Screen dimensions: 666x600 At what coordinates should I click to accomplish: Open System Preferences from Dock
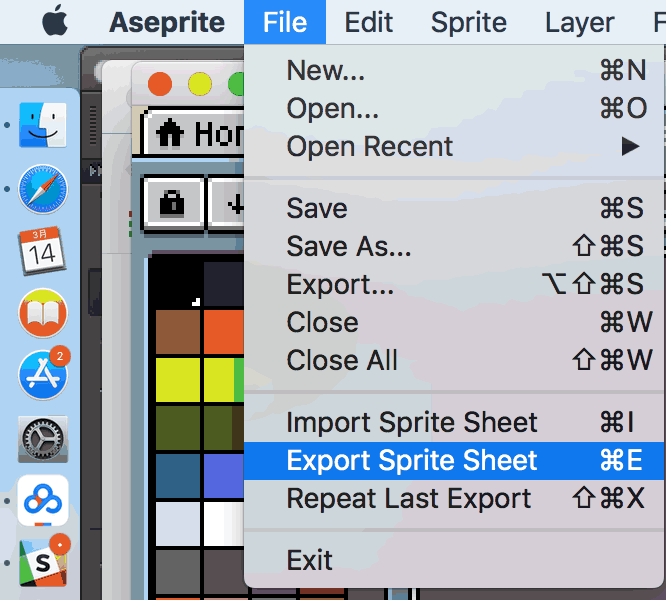pyautogui.click(x=43, y=439)
